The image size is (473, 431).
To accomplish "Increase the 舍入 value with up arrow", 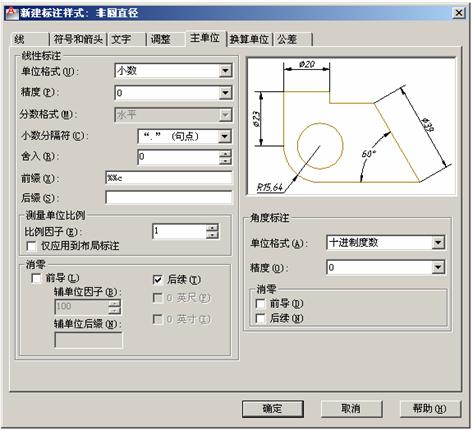I will [x=225, y=154].
